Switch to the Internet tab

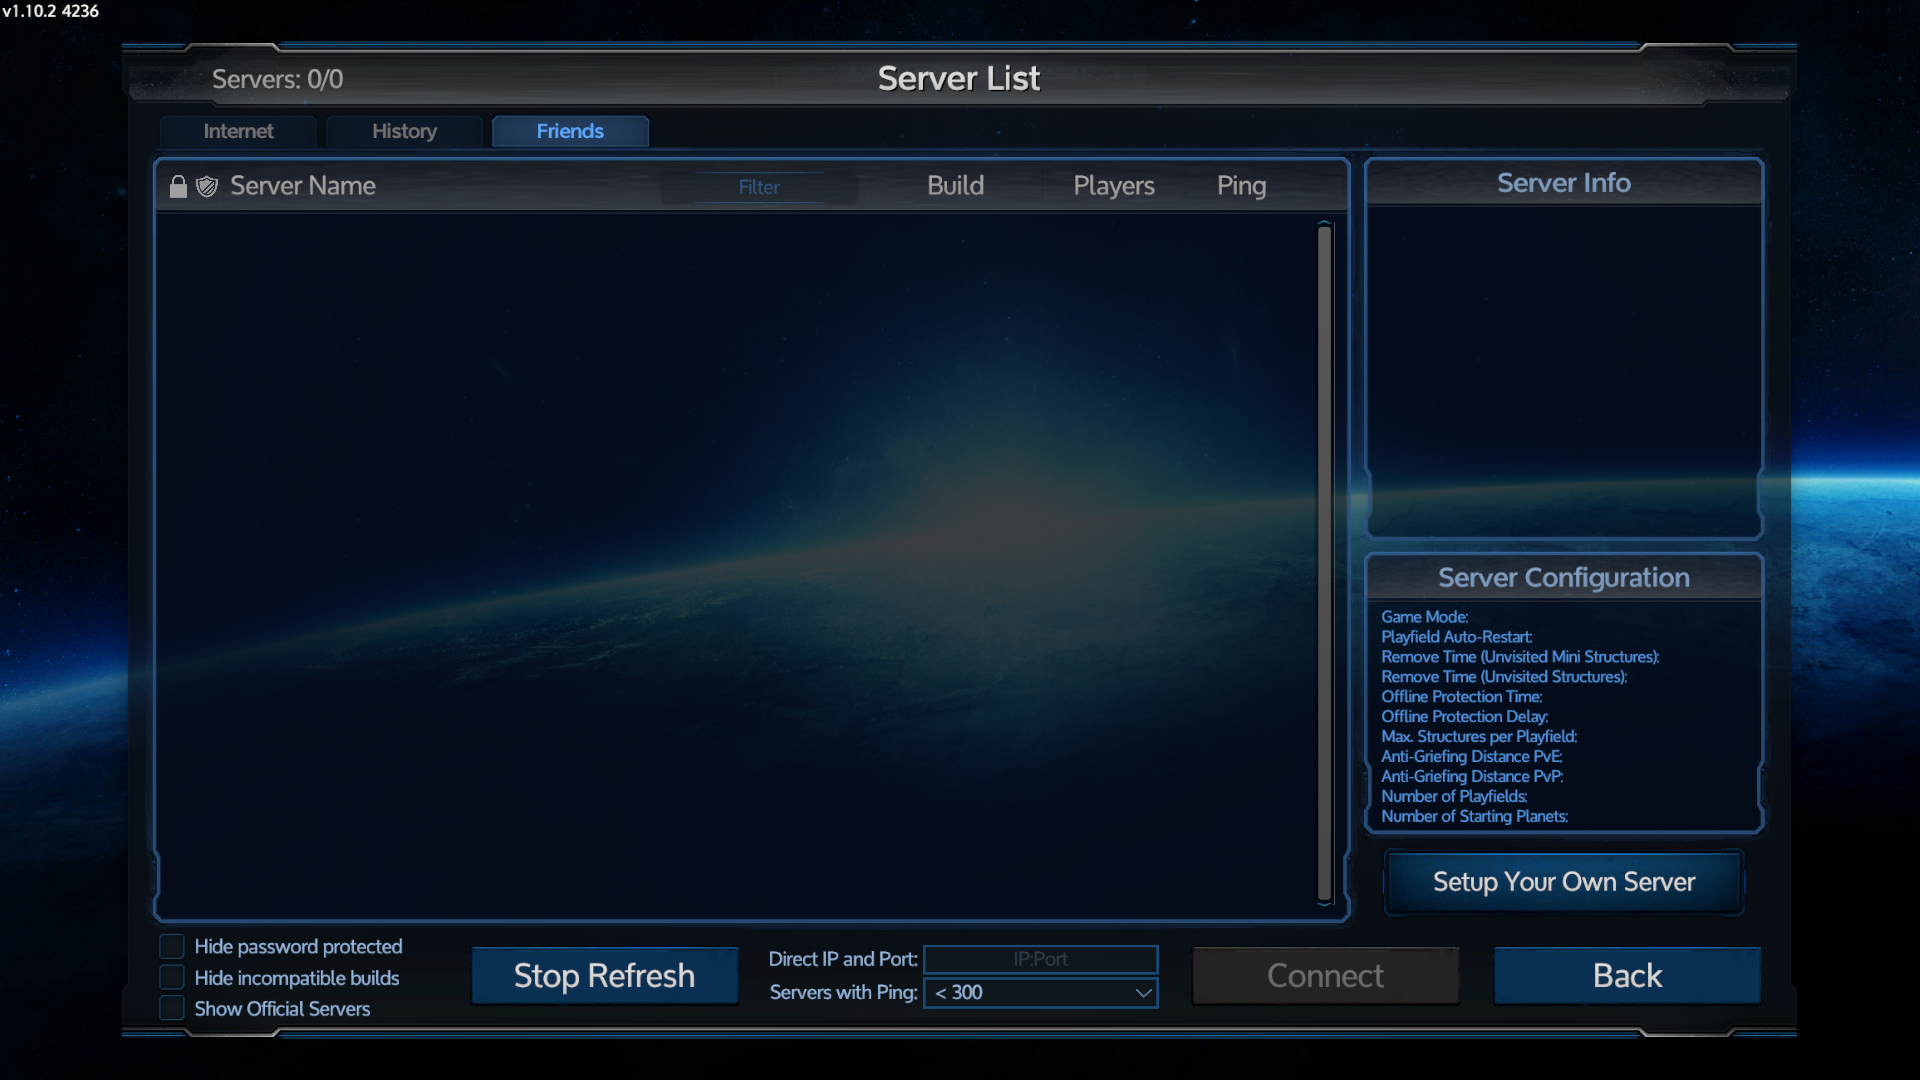click(x=238, y=131)
